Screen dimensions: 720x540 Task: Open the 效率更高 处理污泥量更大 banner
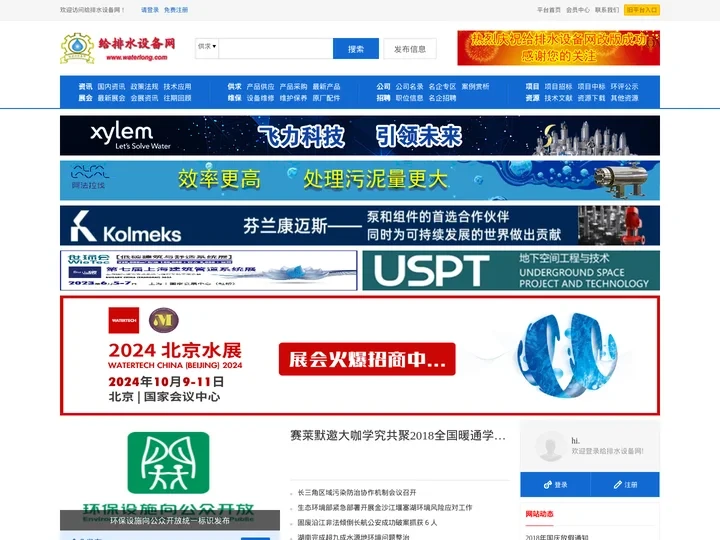coord(360,180)
